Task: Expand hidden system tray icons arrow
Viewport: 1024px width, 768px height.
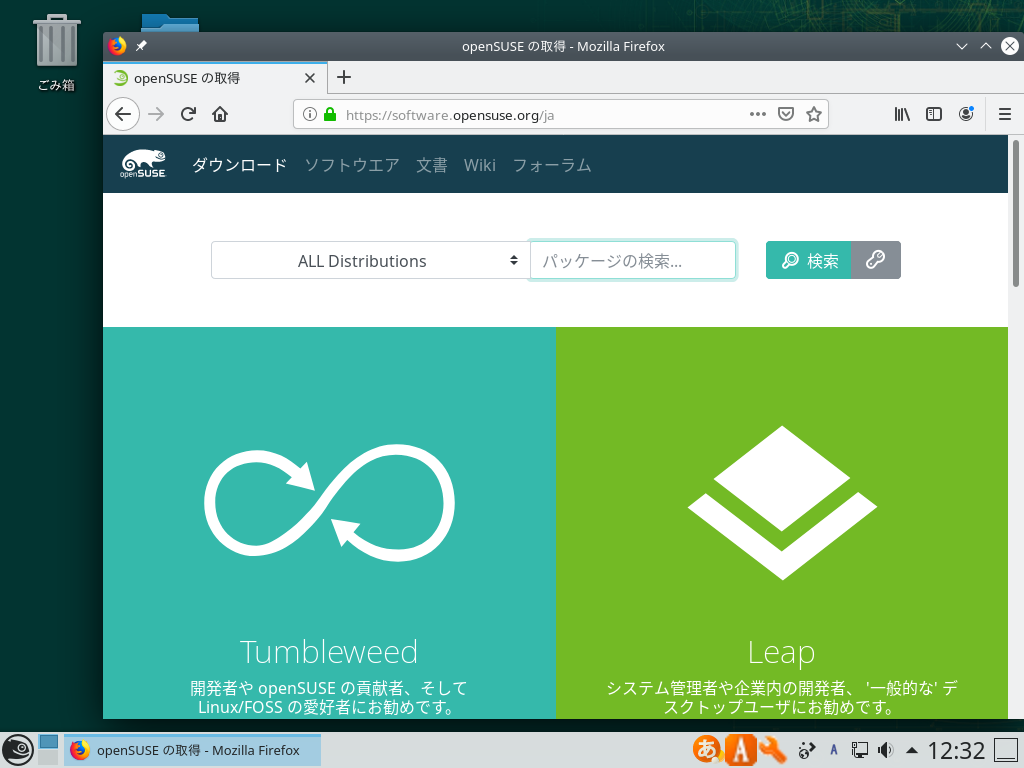Action: pos(912,751)
